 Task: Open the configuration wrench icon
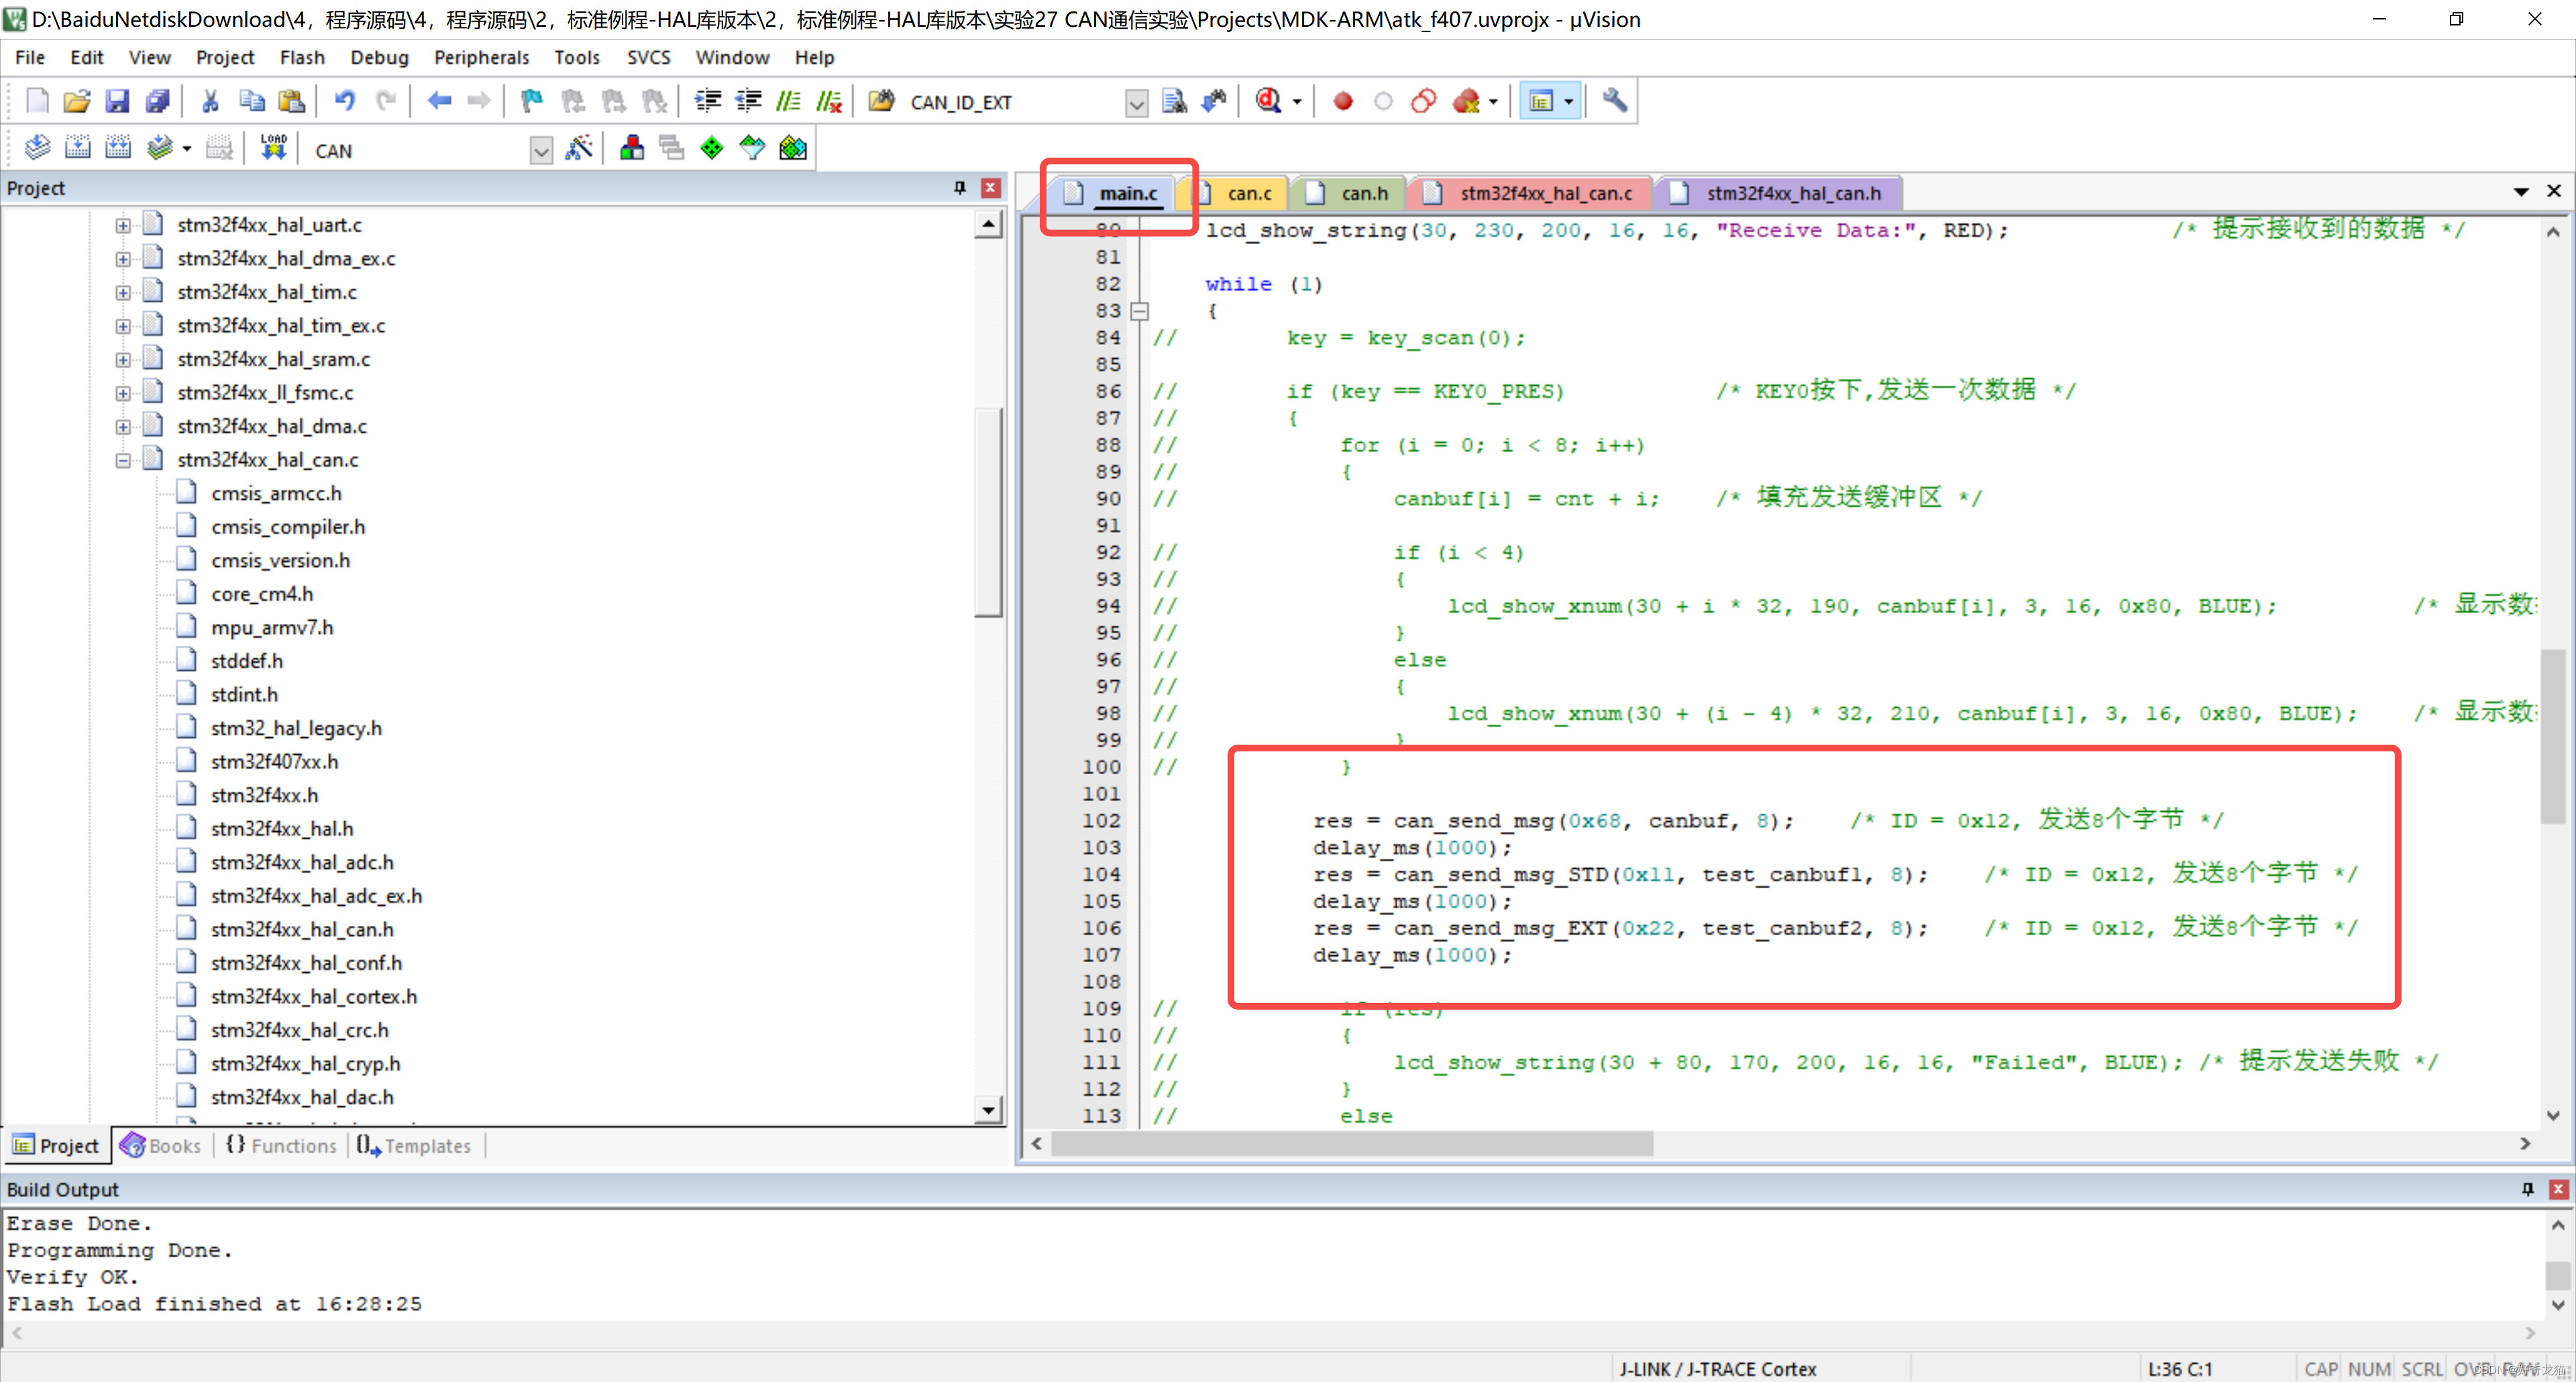[x=1614, y=101]
